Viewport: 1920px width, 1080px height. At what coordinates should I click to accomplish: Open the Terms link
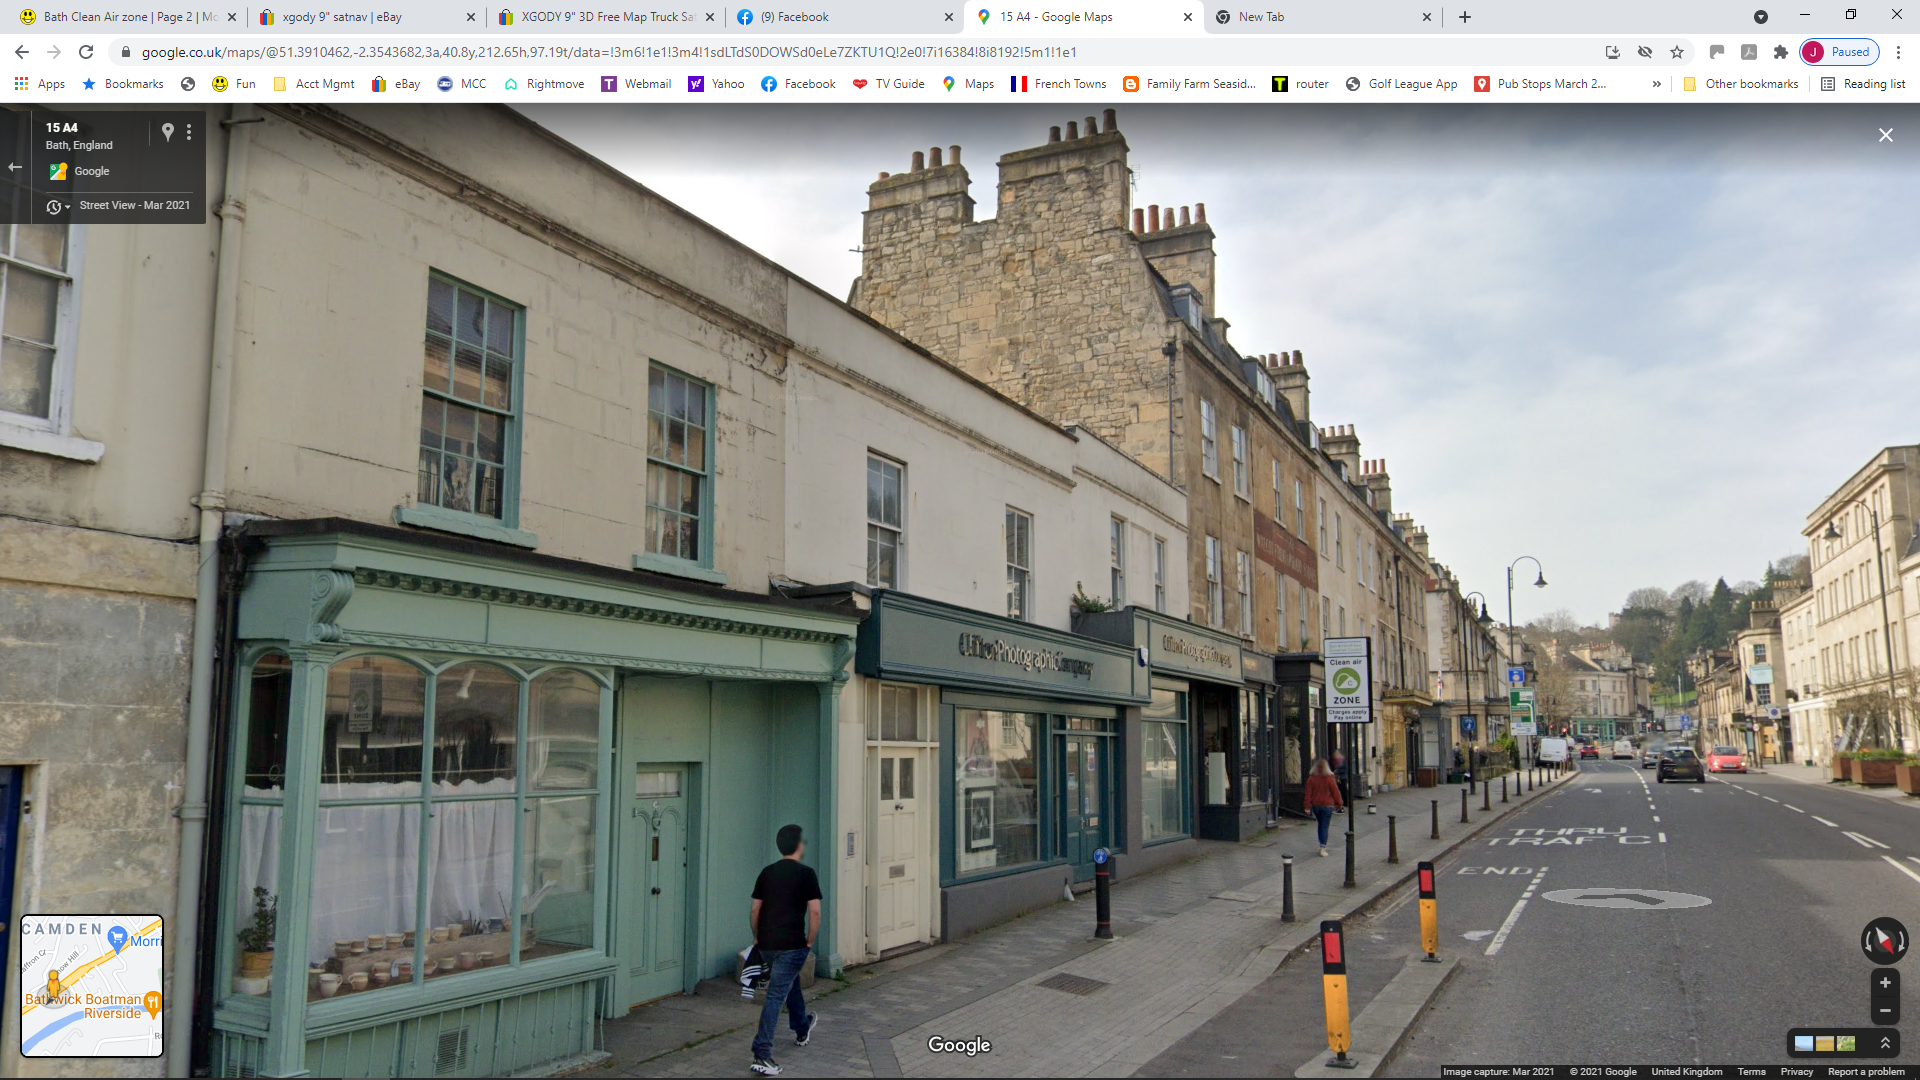pos(1751,1072)
